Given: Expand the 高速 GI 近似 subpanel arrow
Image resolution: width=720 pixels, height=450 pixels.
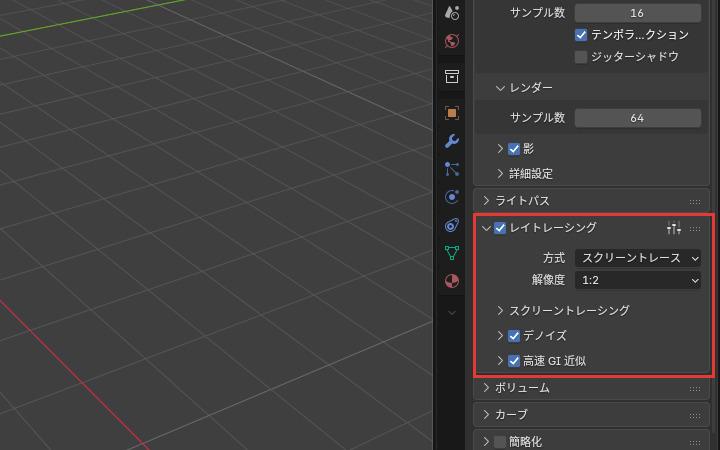Looking at the screenshot, I should [x=500, y=361].
